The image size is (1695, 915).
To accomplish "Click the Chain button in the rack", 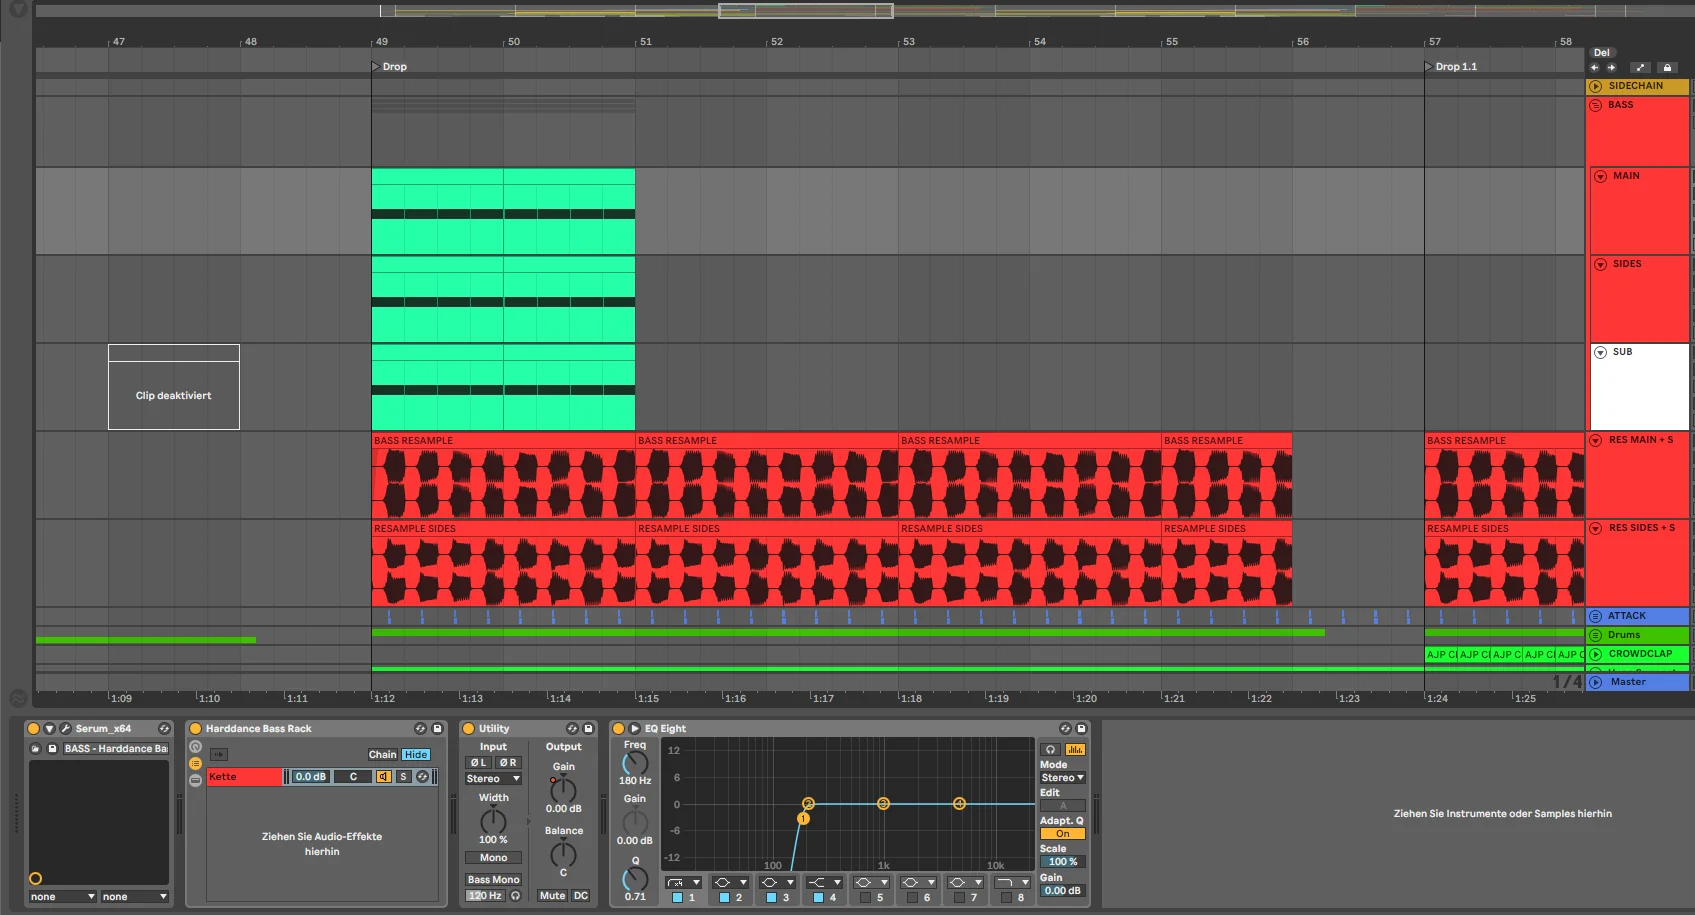I will pyautogui.click(x=382, y=755).
